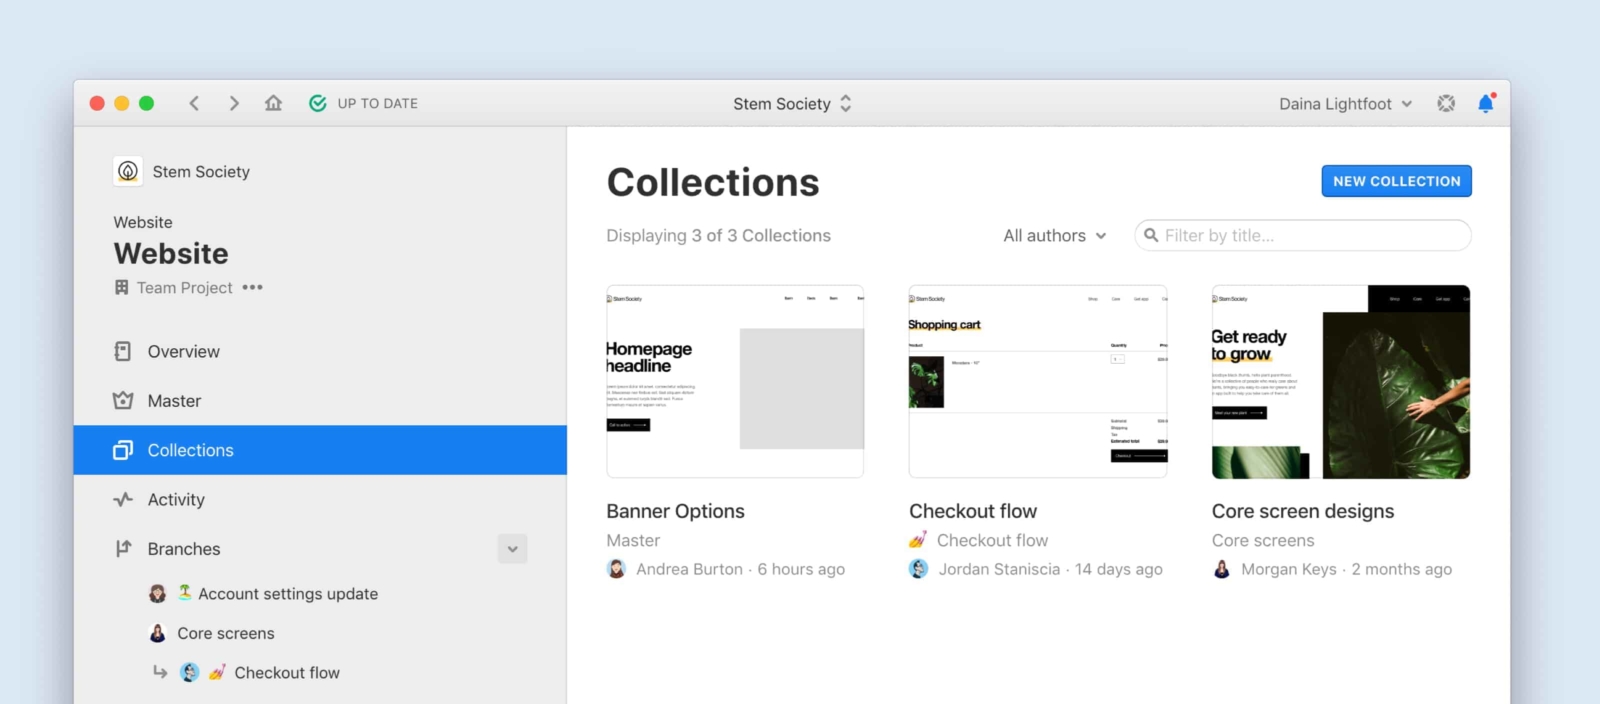Screen dimensions: 1600x704
Task: Open the Core screen designs thumbnail
Action: [1341, 381]
